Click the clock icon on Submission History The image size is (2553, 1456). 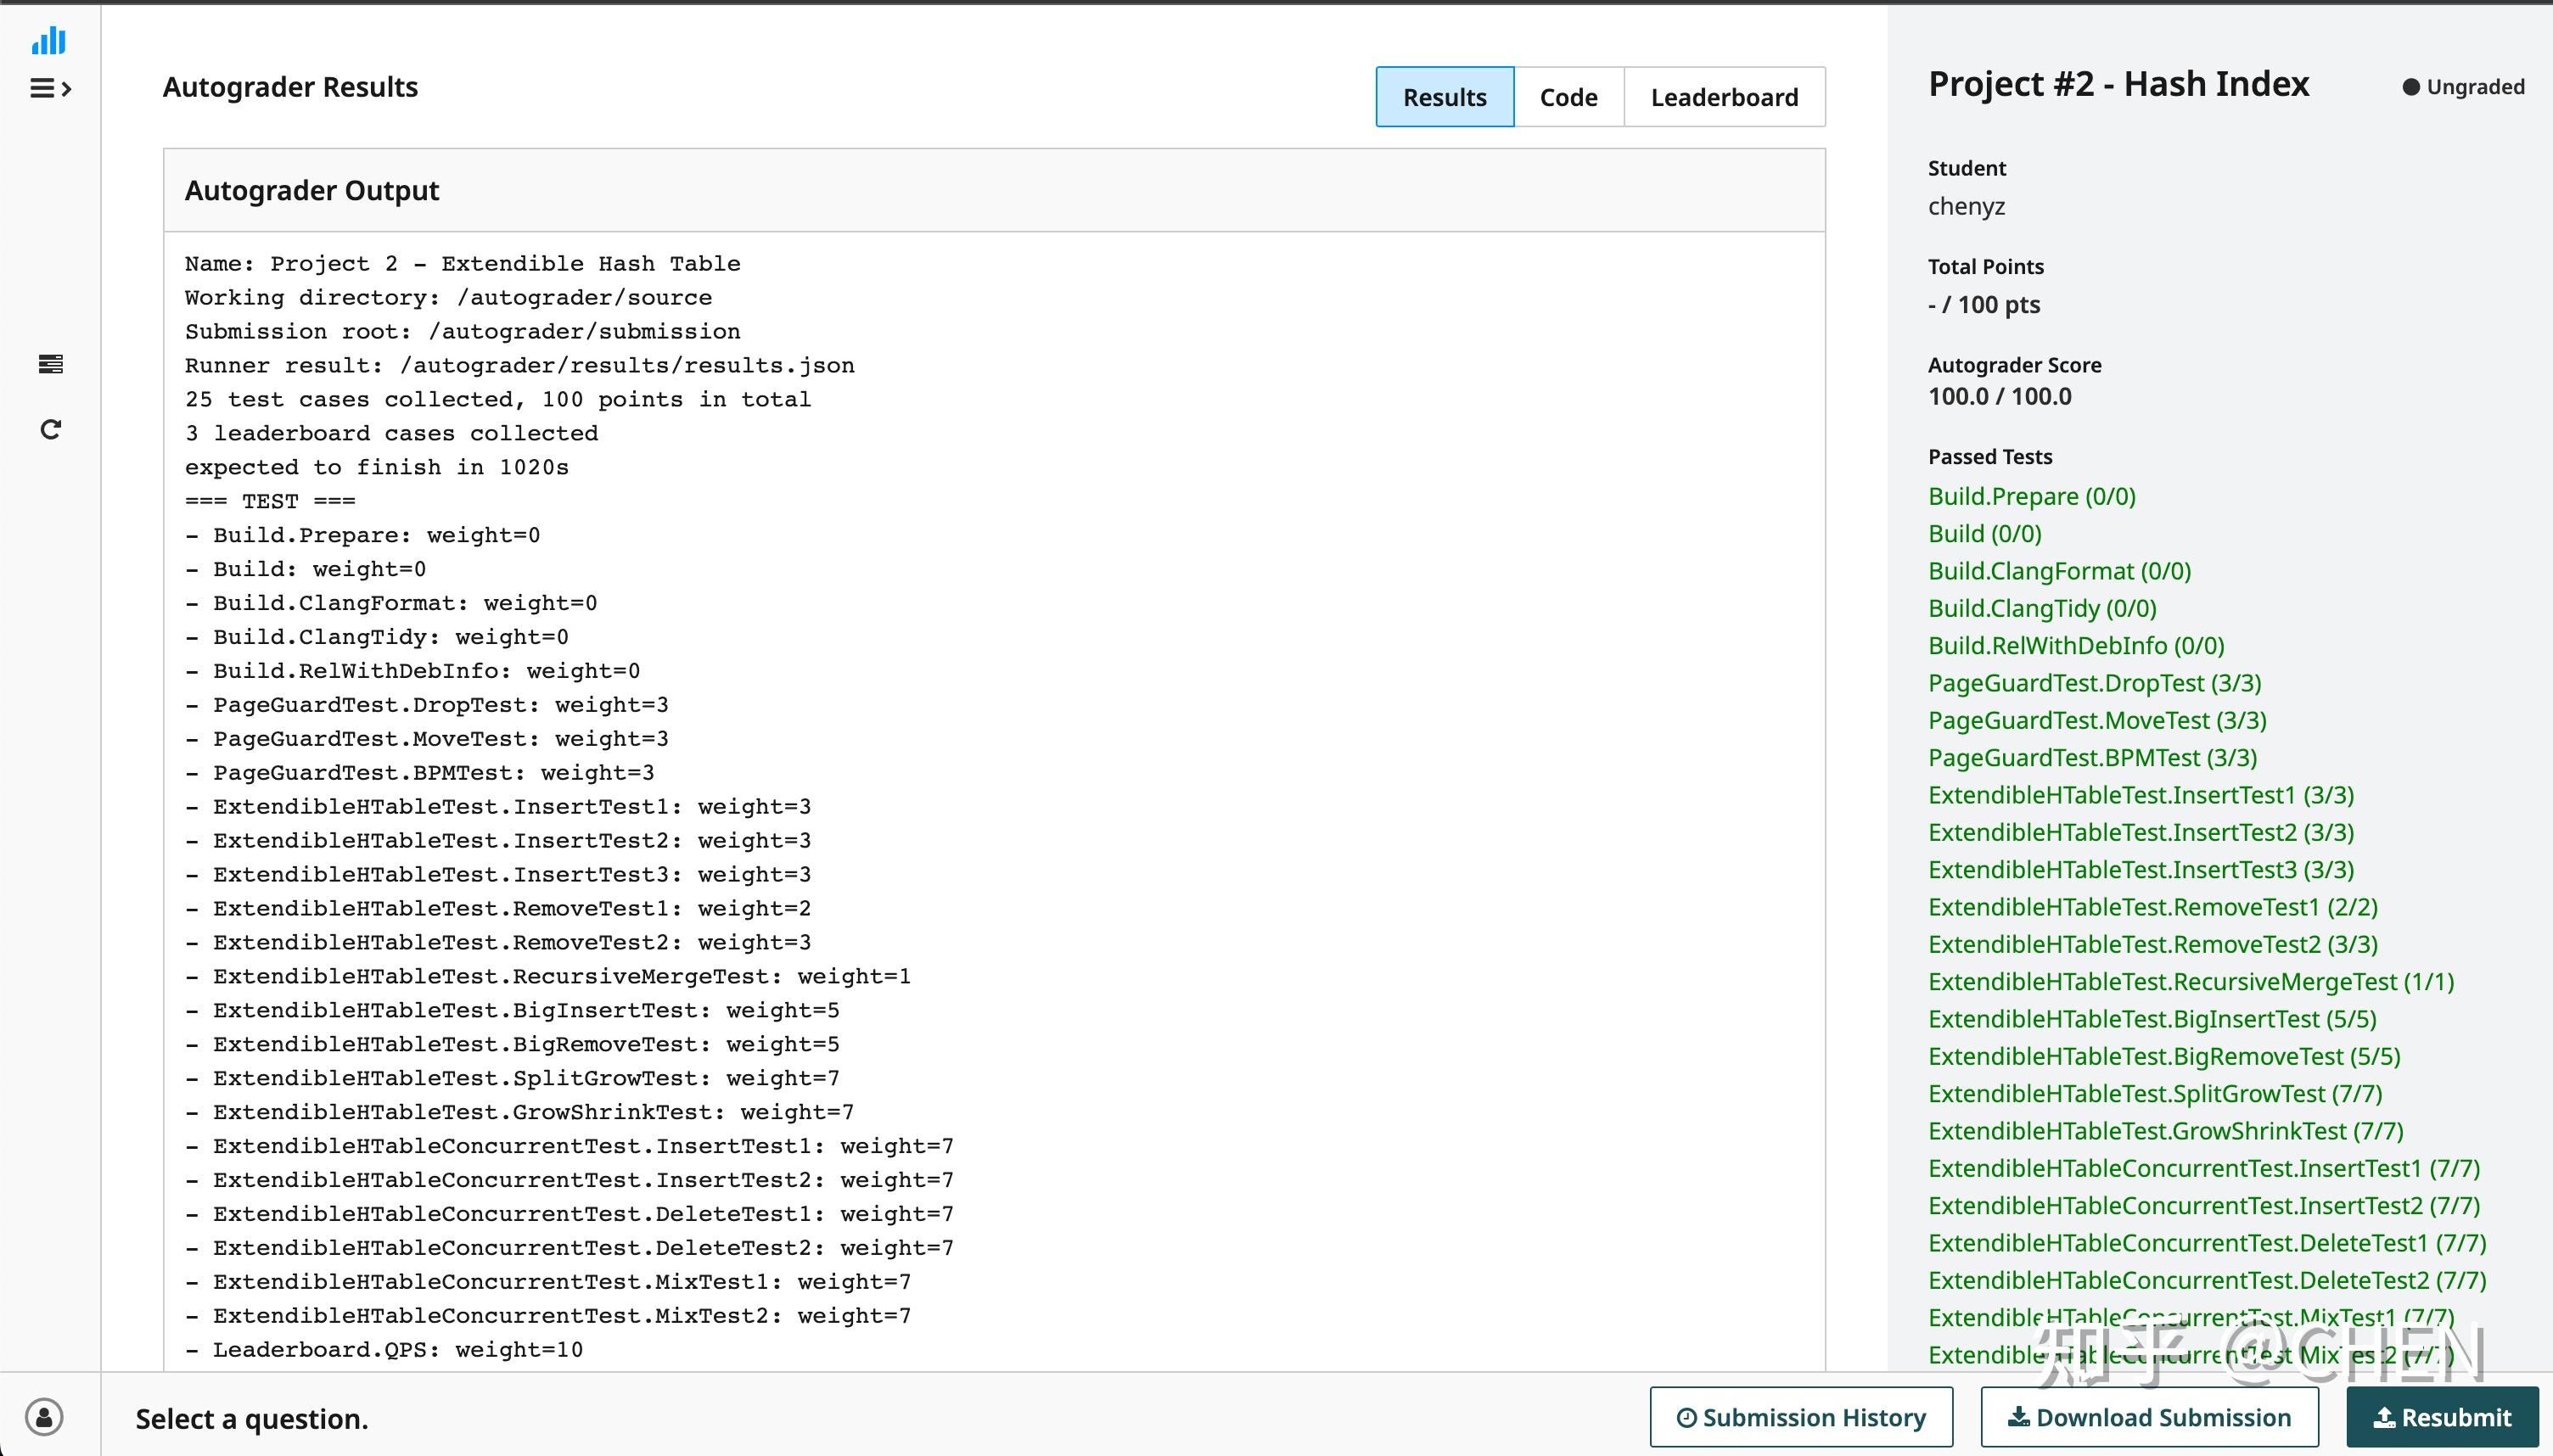1690,1416
